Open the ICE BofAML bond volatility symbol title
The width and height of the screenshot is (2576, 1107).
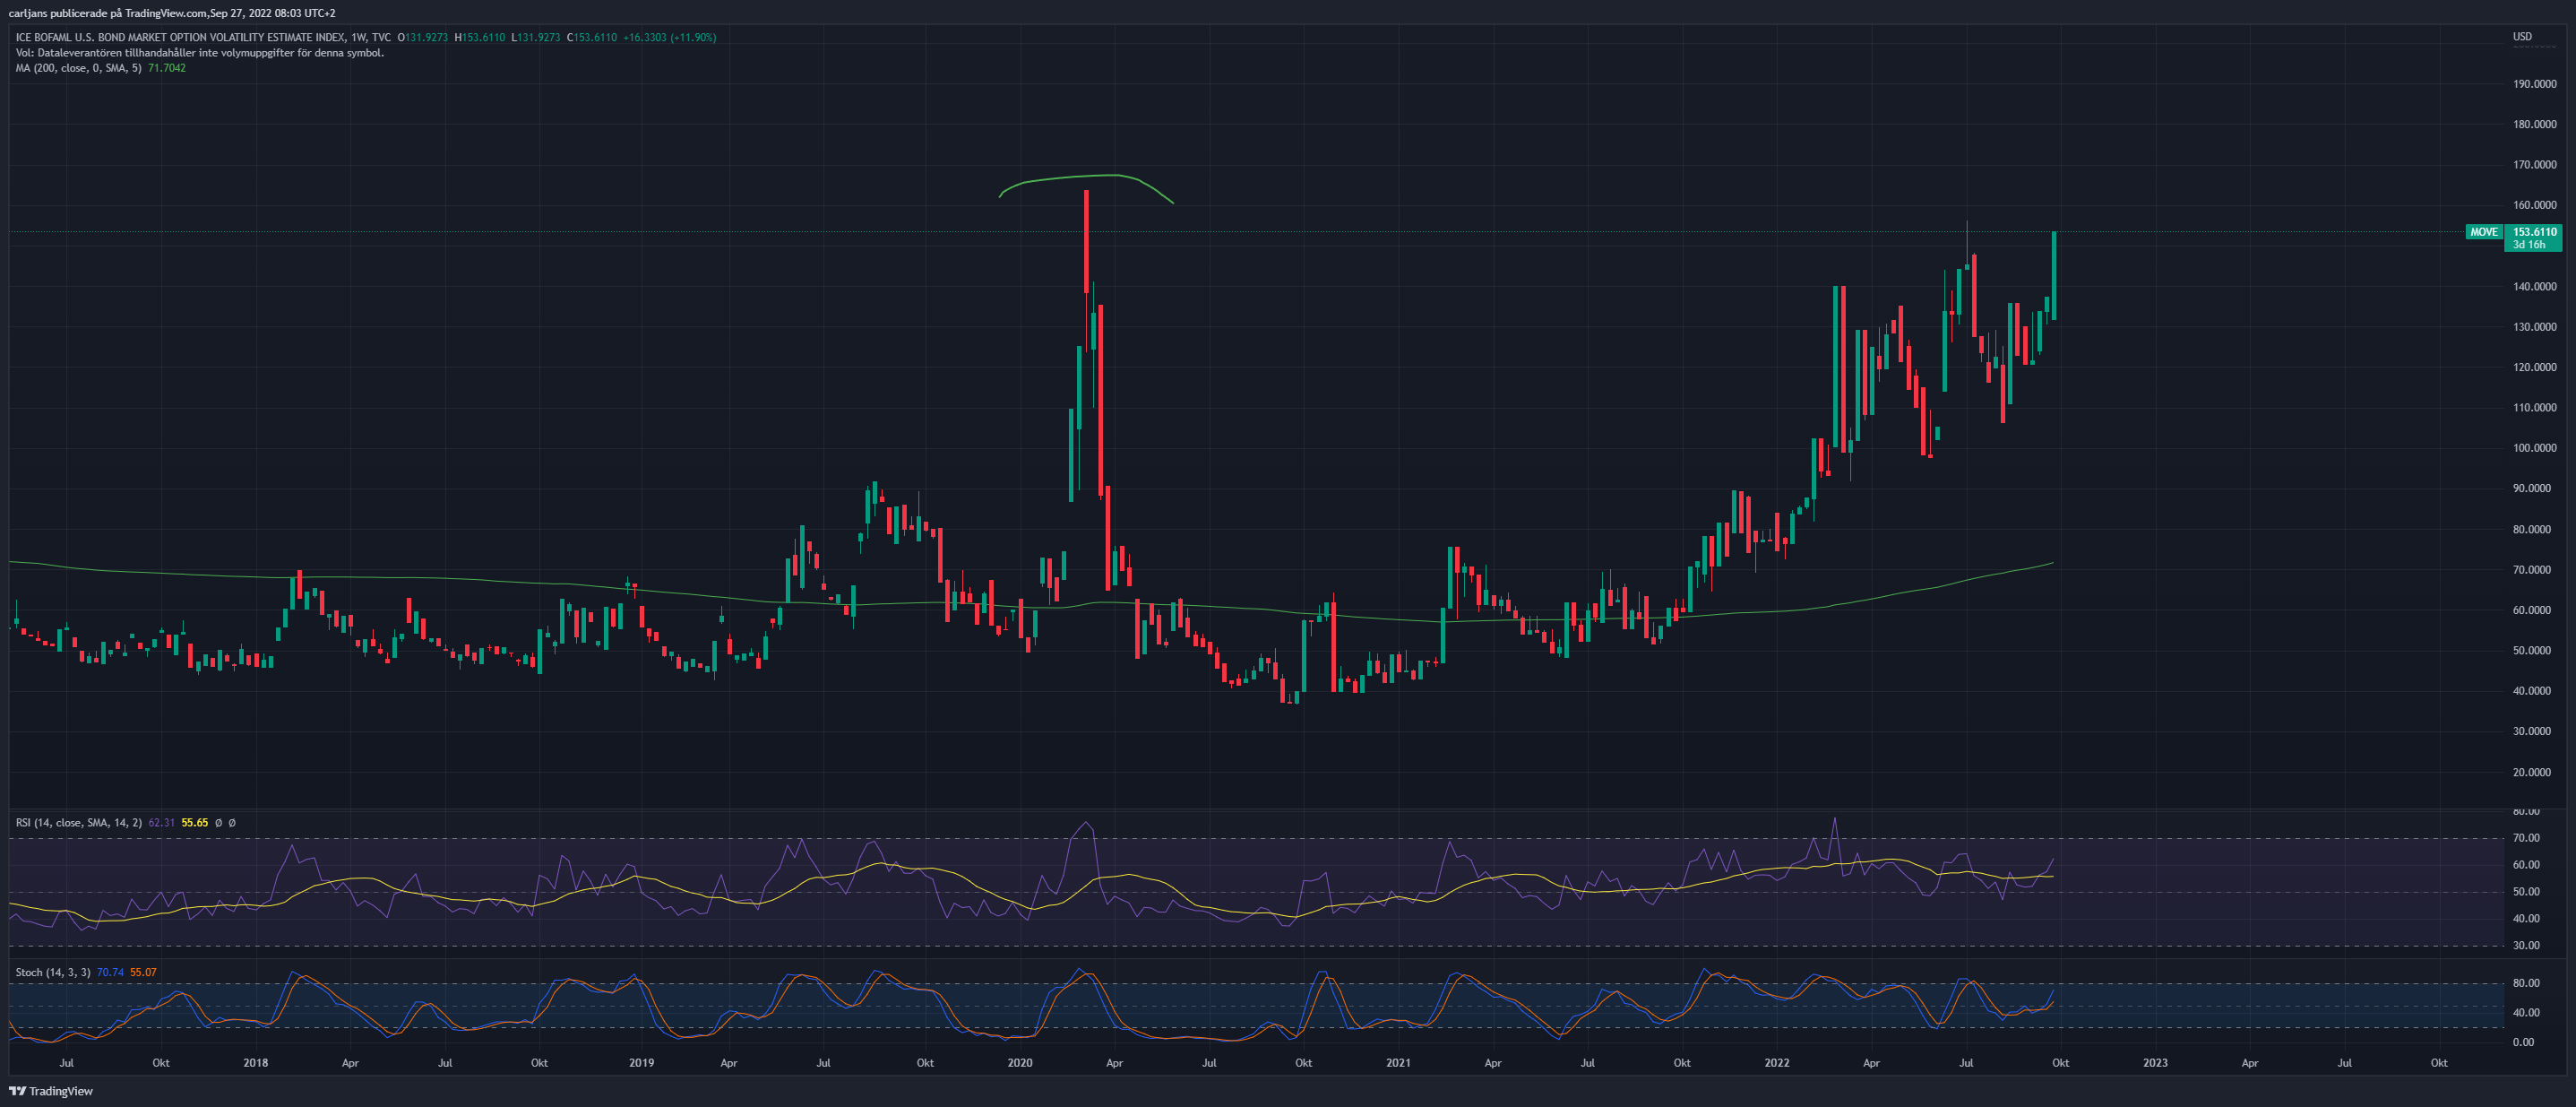[180, 37]
